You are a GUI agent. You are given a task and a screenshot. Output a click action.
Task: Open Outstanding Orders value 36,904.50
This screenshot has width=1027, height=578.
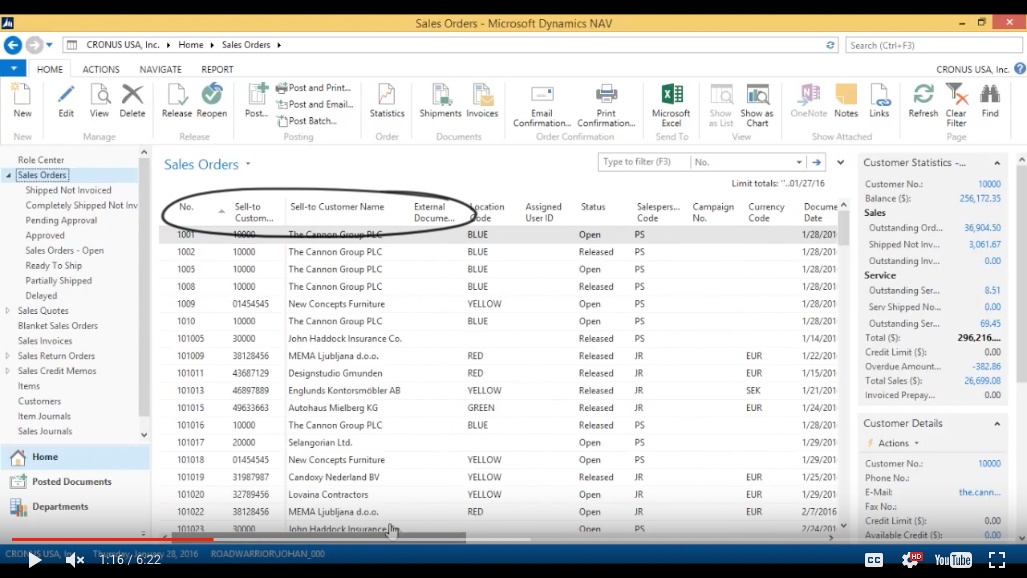[982, 228]
